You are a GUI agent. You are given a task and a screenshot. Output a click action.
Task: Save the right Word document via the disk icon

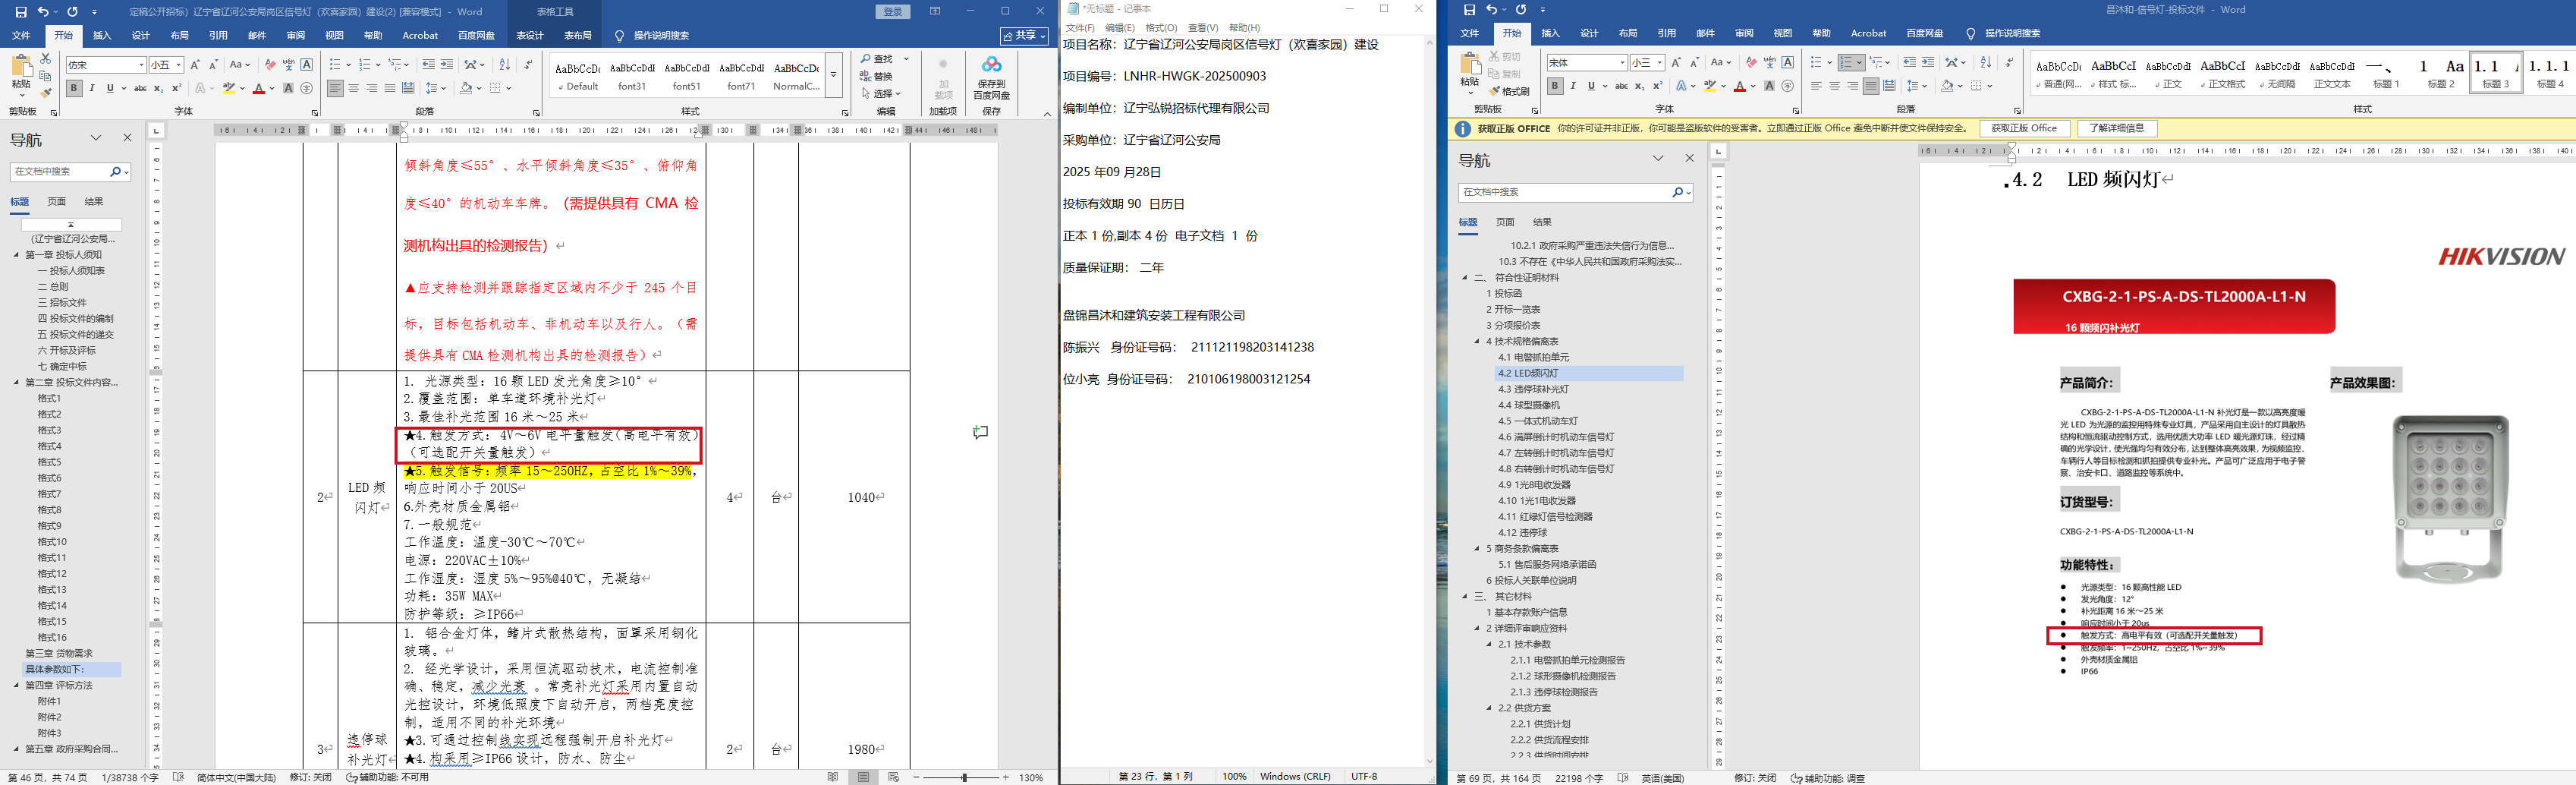click(x=1469, y=10)
